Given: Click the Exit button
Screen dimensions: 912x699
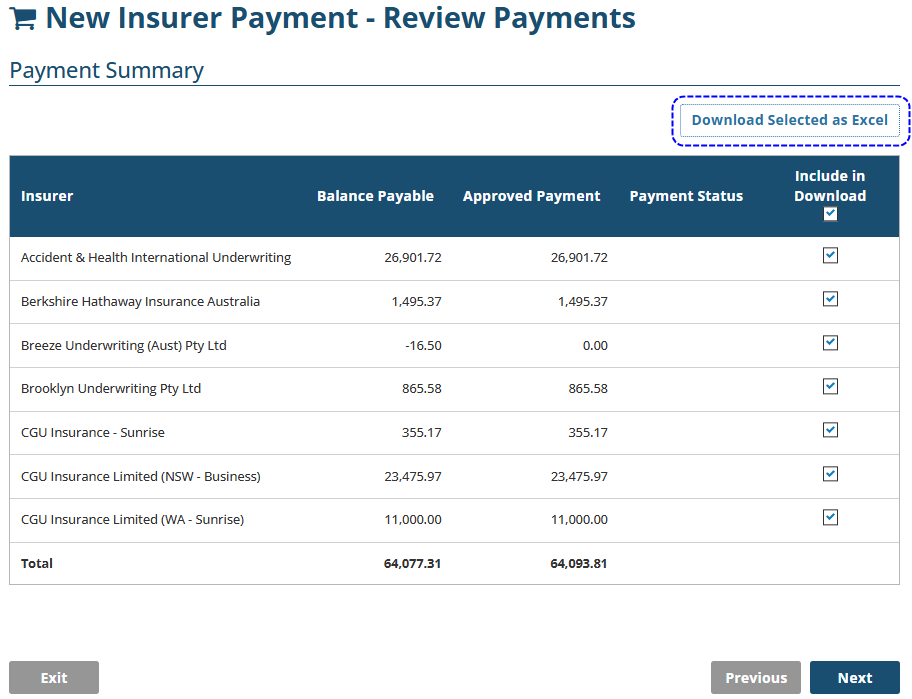Looking at the screenshot, I should pos(54,678).
